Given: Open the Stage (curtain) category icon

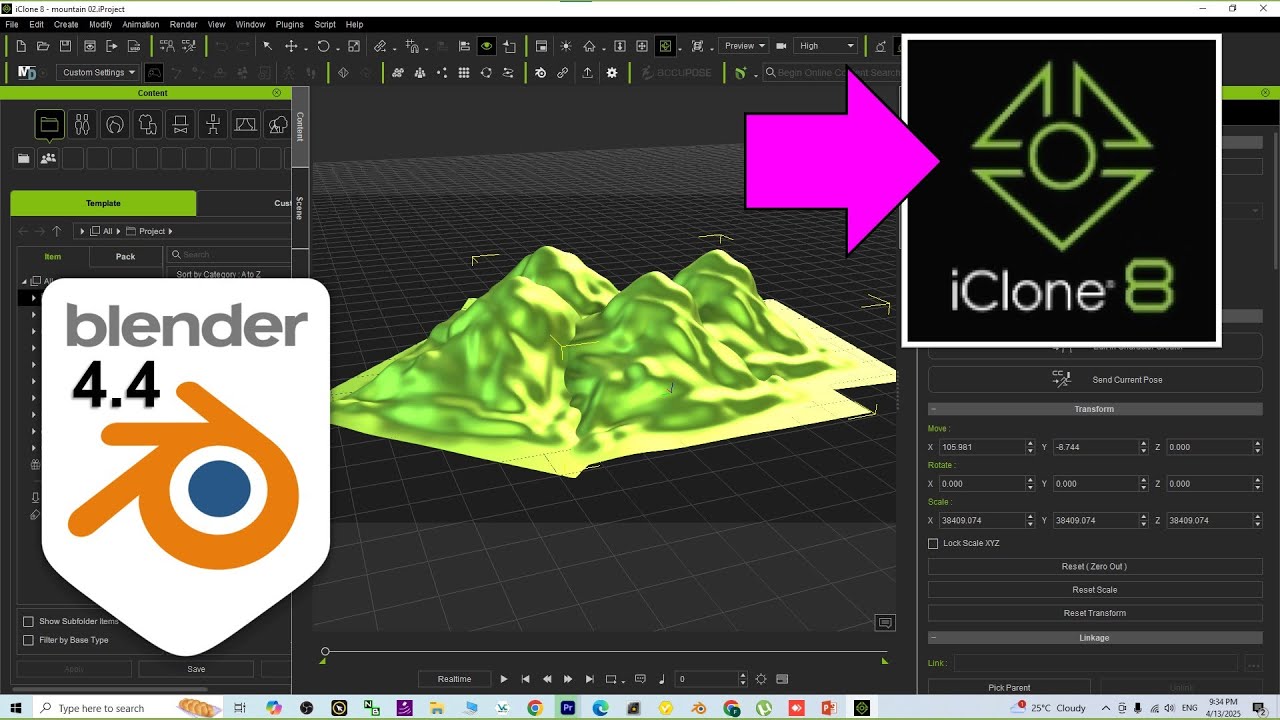Looking at the screenshot, I should point(245,125).
